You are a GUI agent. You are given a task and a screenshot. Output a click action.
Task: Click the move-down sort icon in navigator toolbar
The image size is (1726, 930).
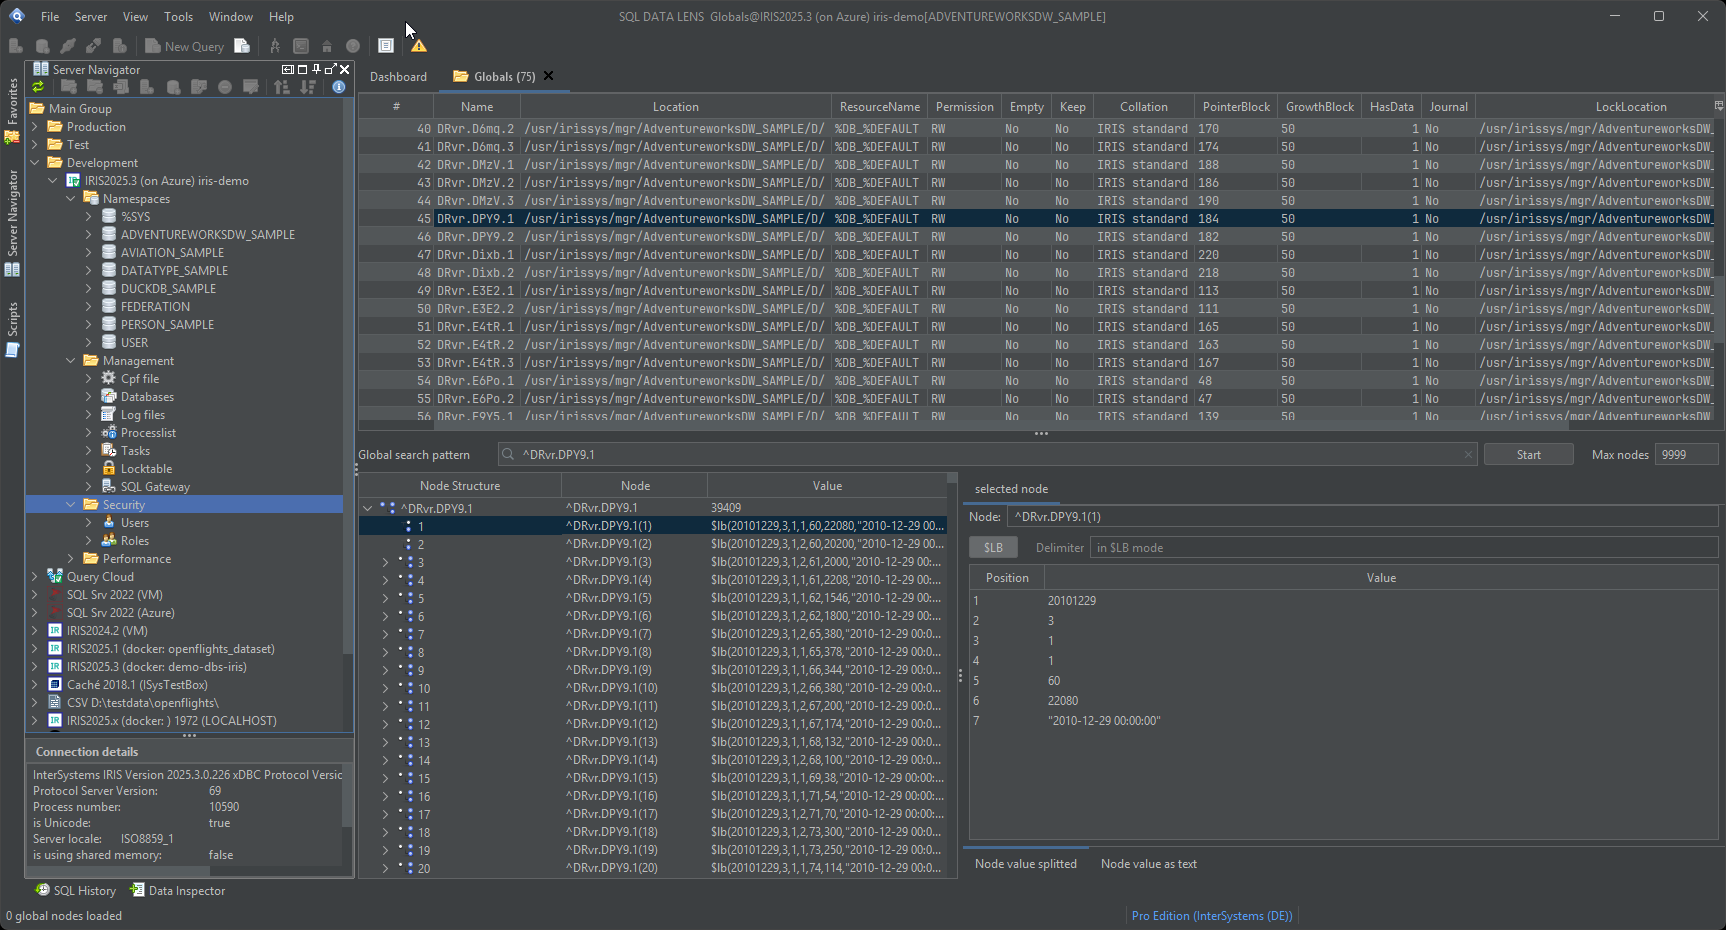308,87
